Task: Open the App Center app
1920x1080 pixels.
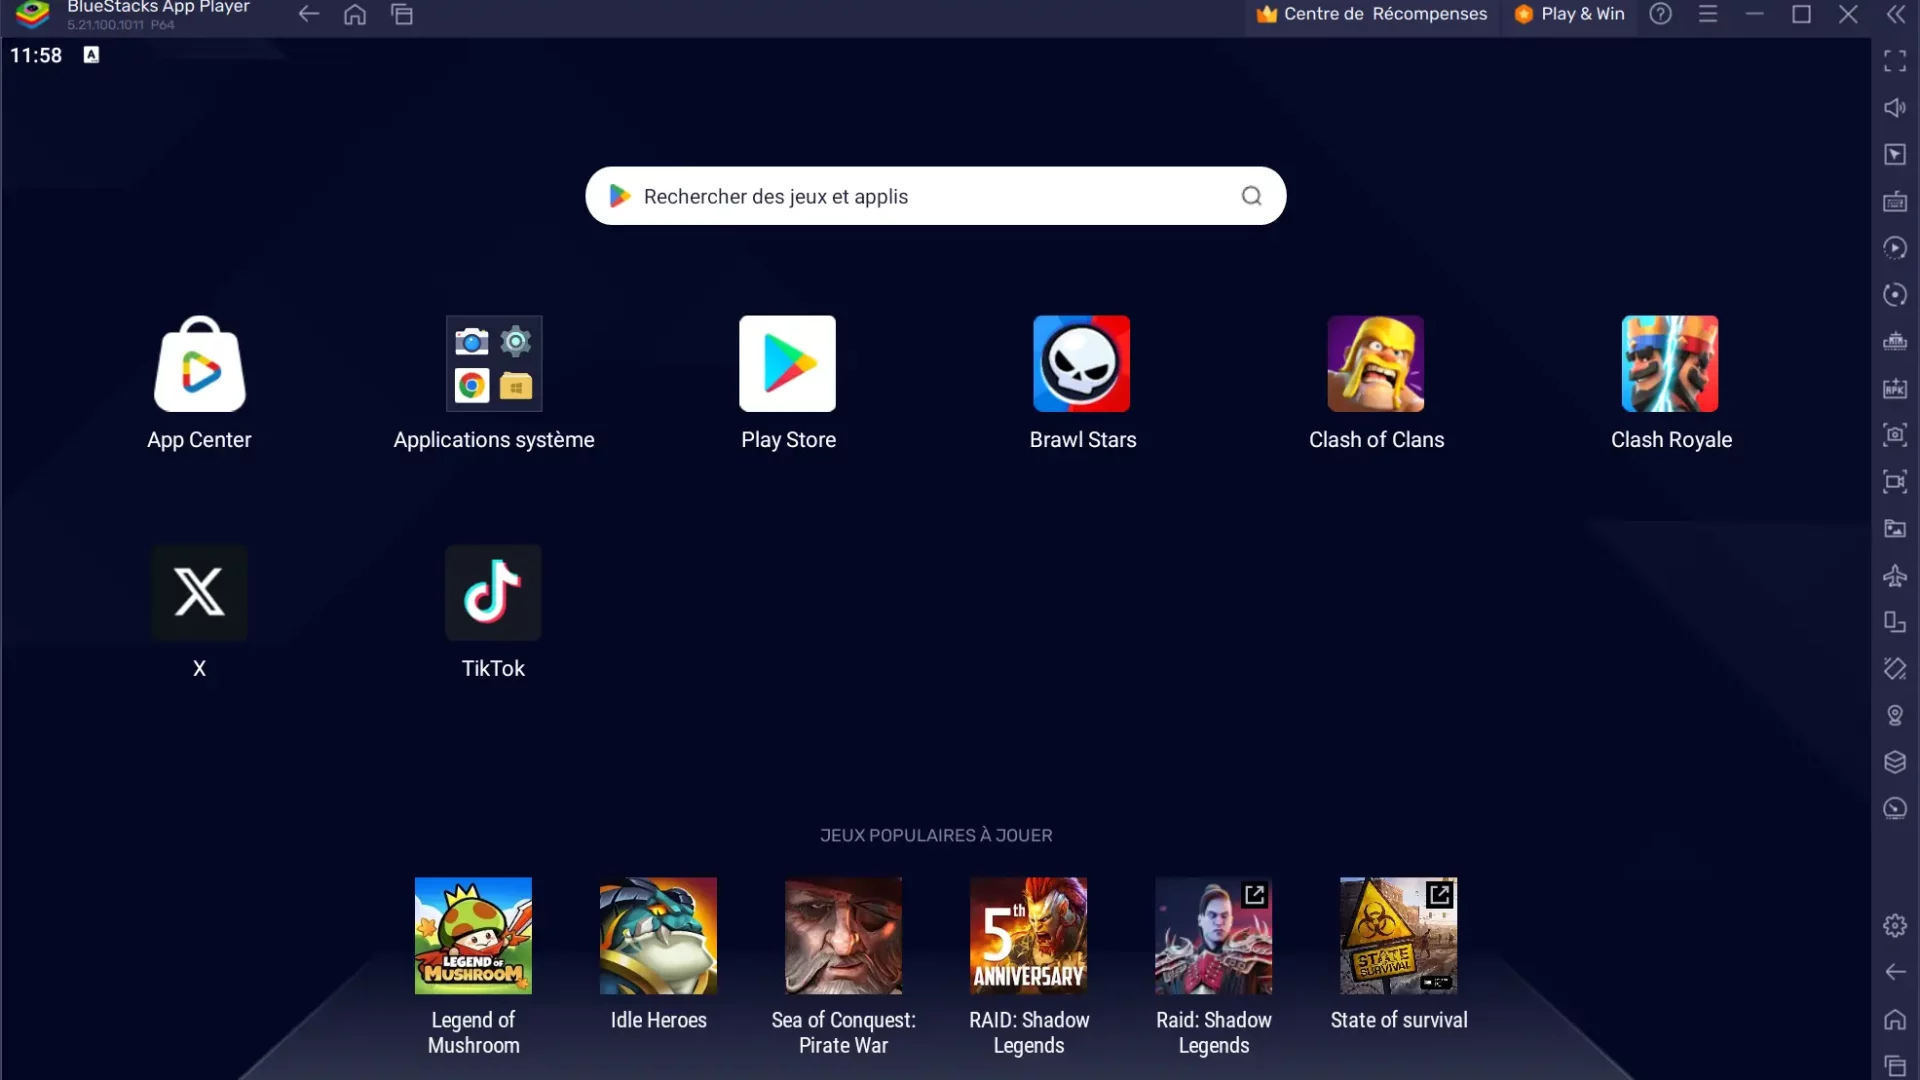Action: tap(199, 364)
